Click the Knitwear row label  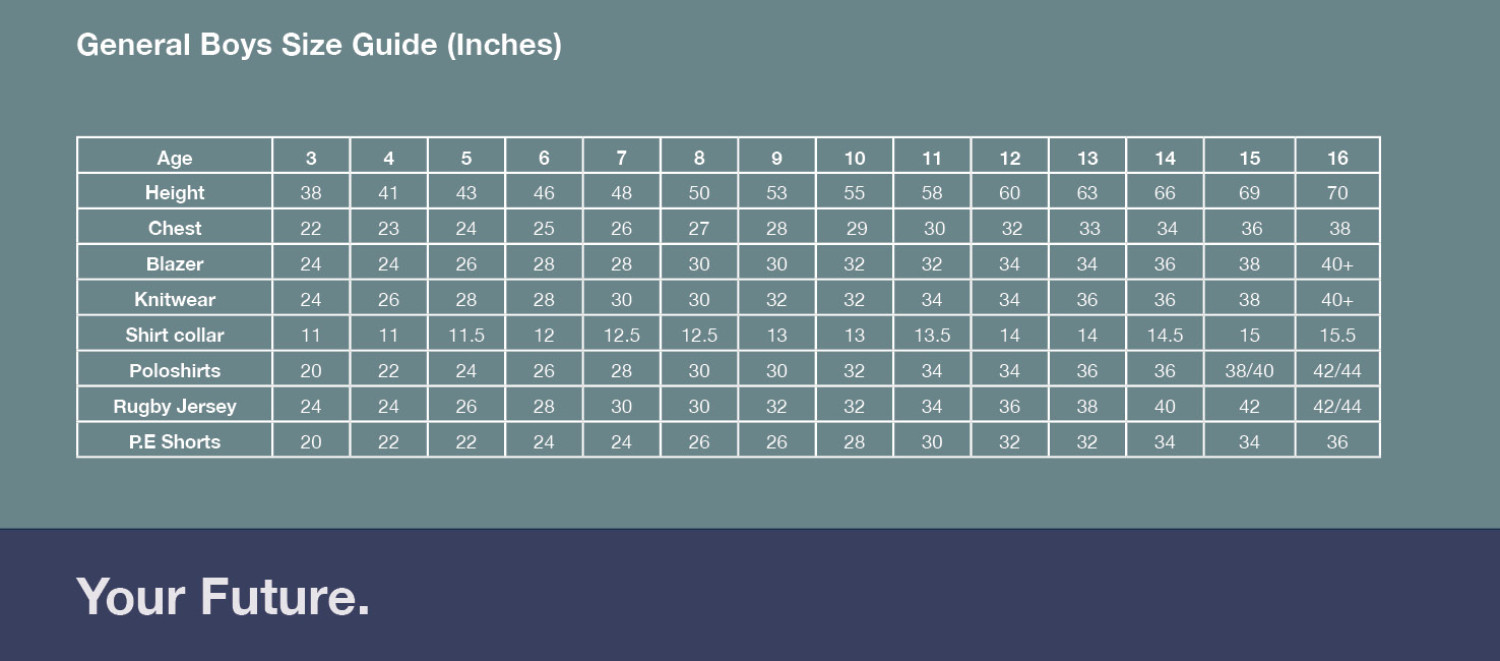click(x=175, y=299)
